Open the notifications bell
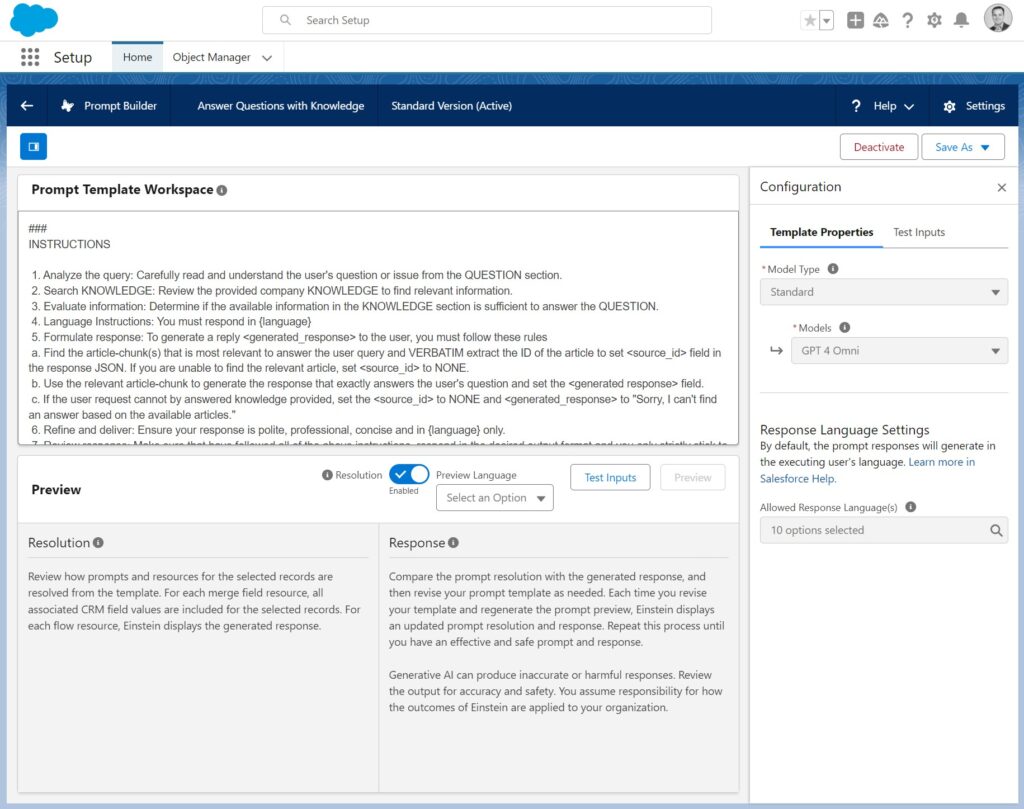The width and height of the screenshot is (1024, 809). 961,20
